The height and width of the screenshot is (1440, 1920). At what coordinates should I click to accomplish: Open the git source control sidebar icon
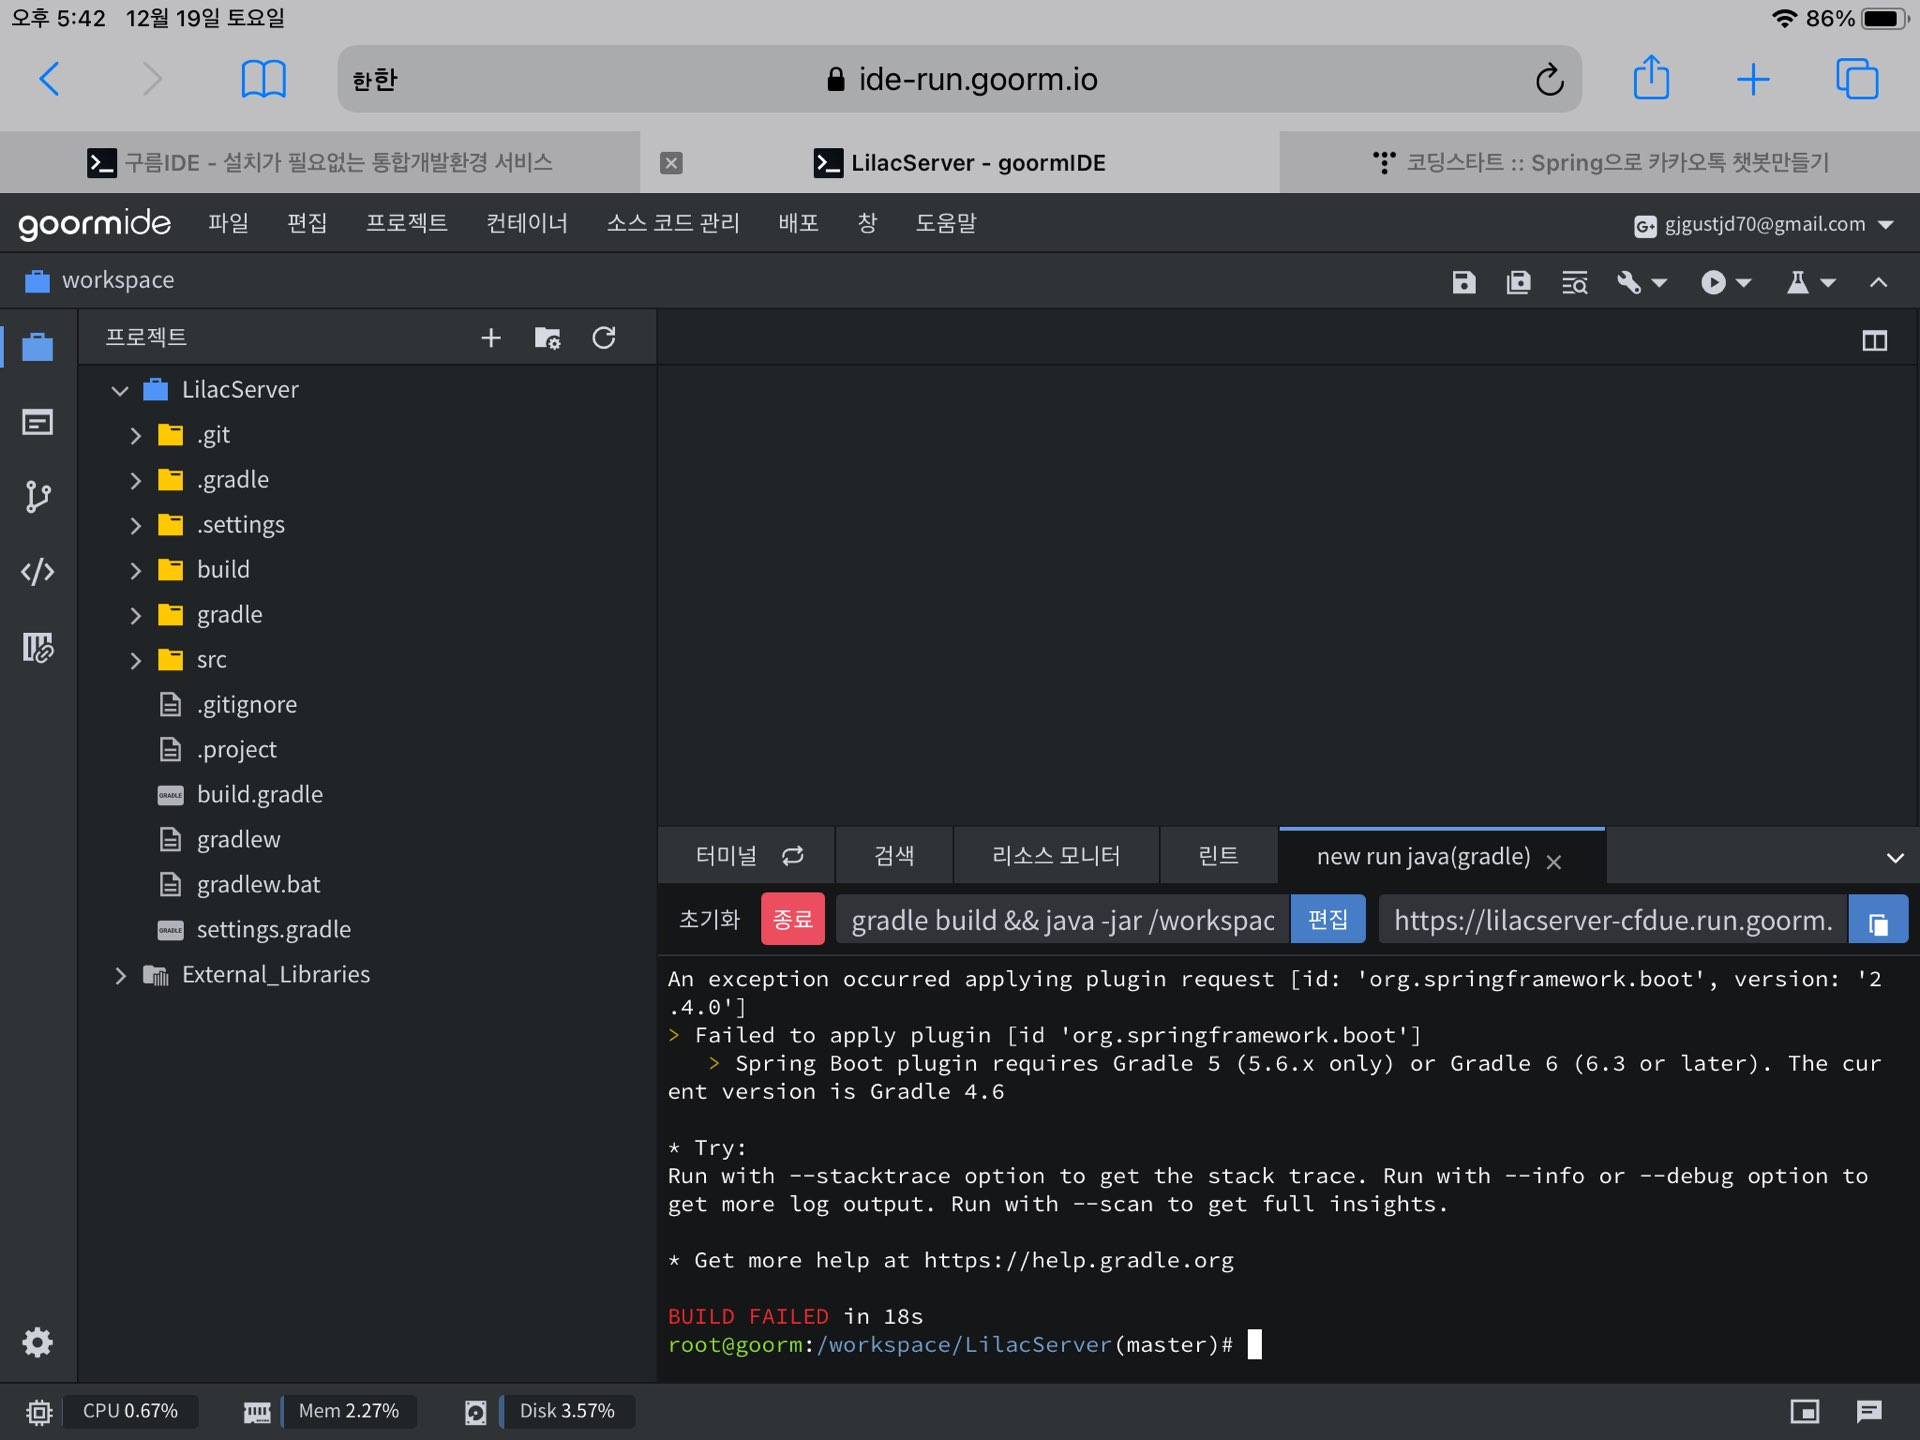[38, 497]
